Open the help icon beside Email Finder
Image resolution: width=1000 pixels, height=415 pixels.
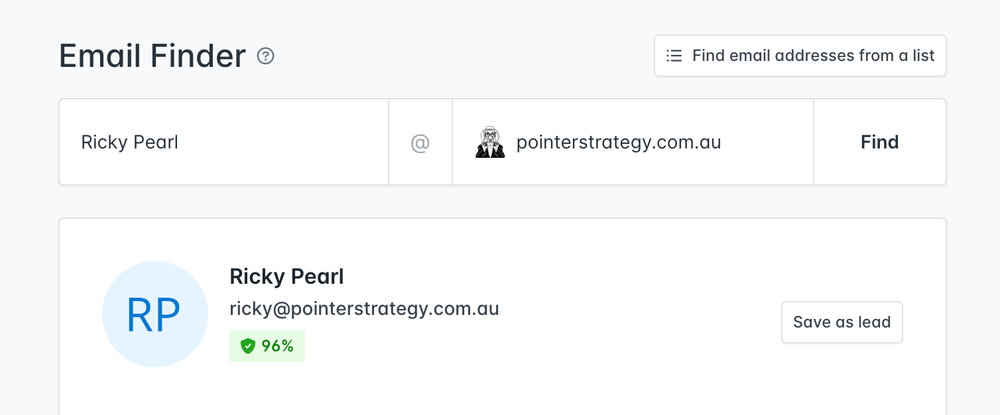point(265,56)
